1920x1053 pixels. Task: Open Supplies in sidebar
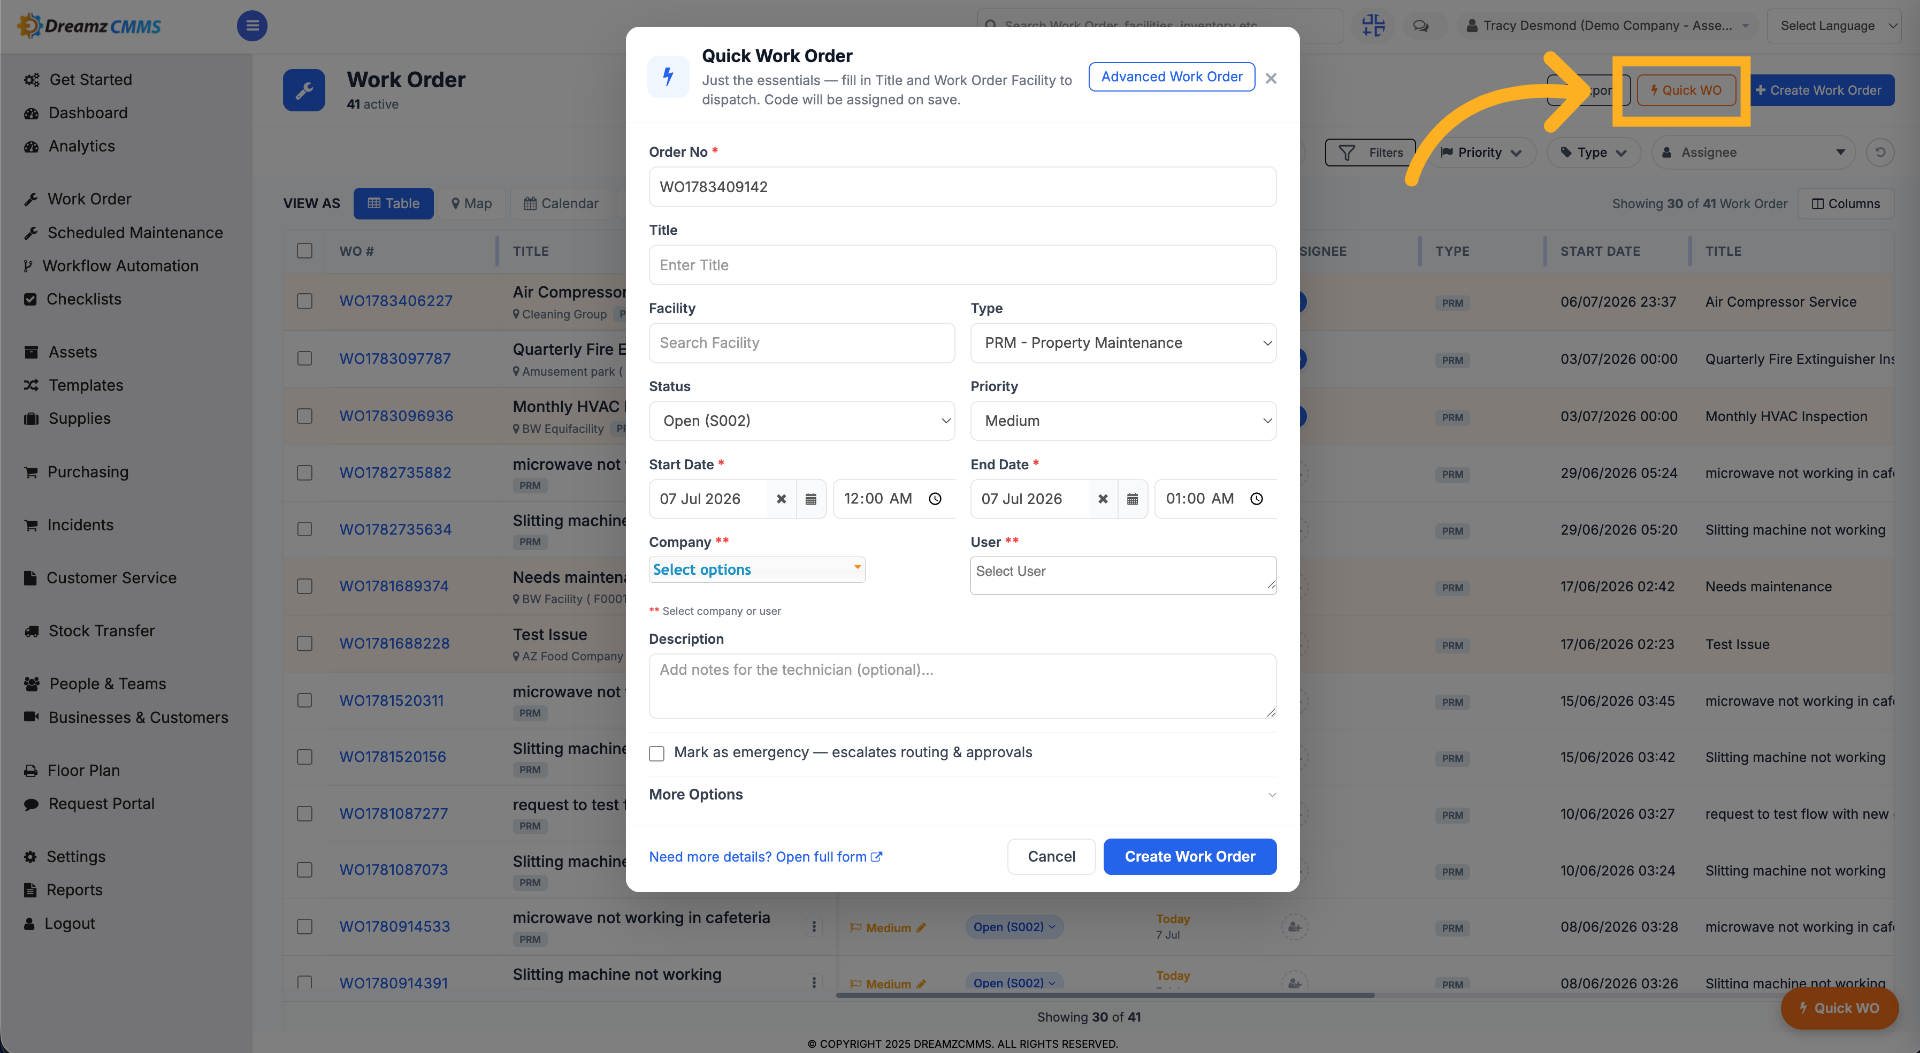80,419
